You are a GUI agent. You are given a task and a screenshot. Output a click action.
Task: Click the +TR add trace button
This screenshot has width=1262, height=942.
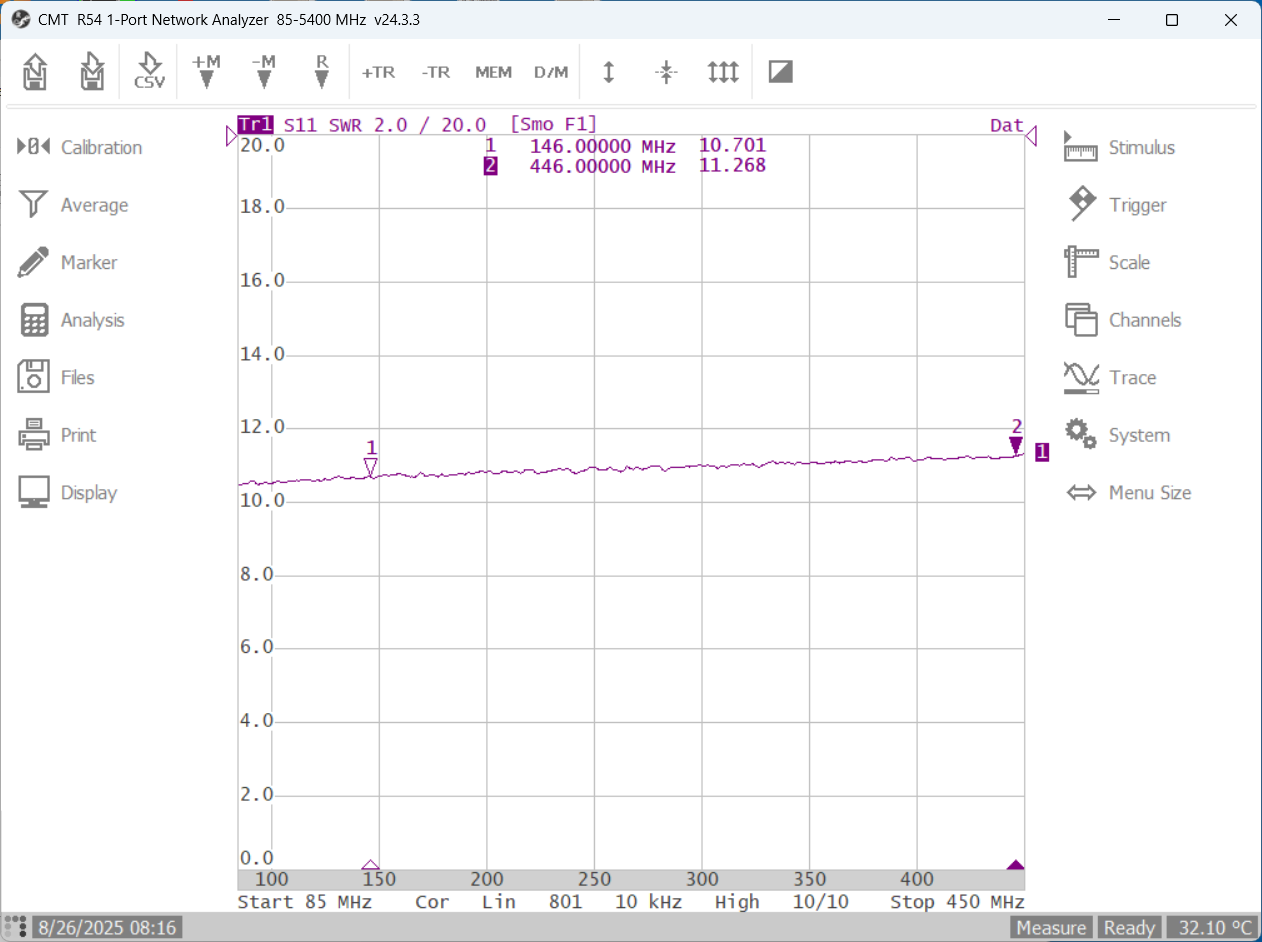(x=378, y=72)
